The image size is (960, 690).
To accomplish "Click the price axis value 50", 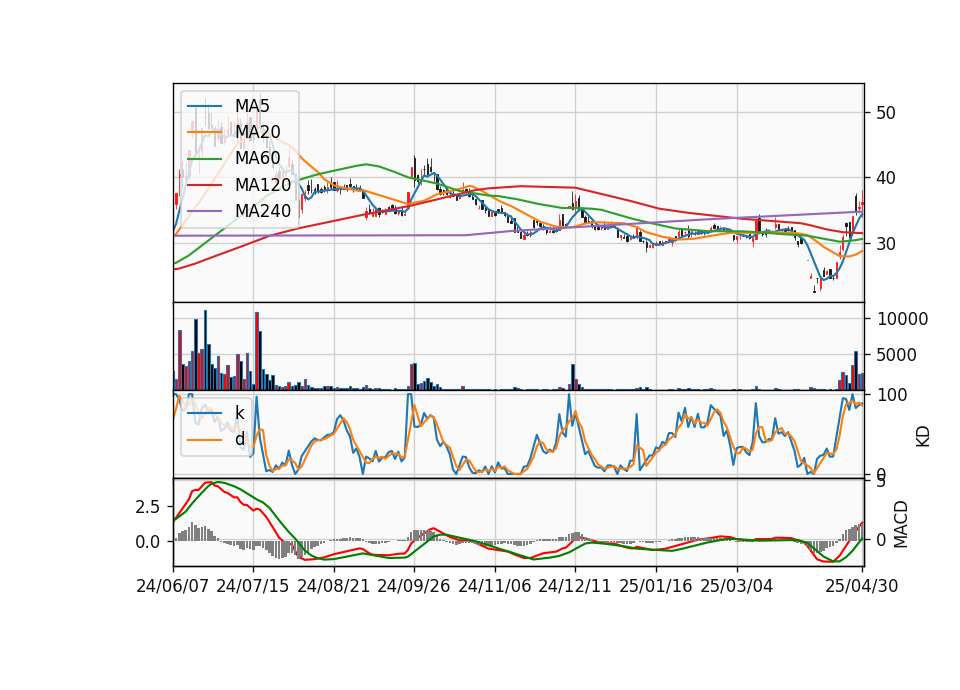I will [x=886, y=113].
